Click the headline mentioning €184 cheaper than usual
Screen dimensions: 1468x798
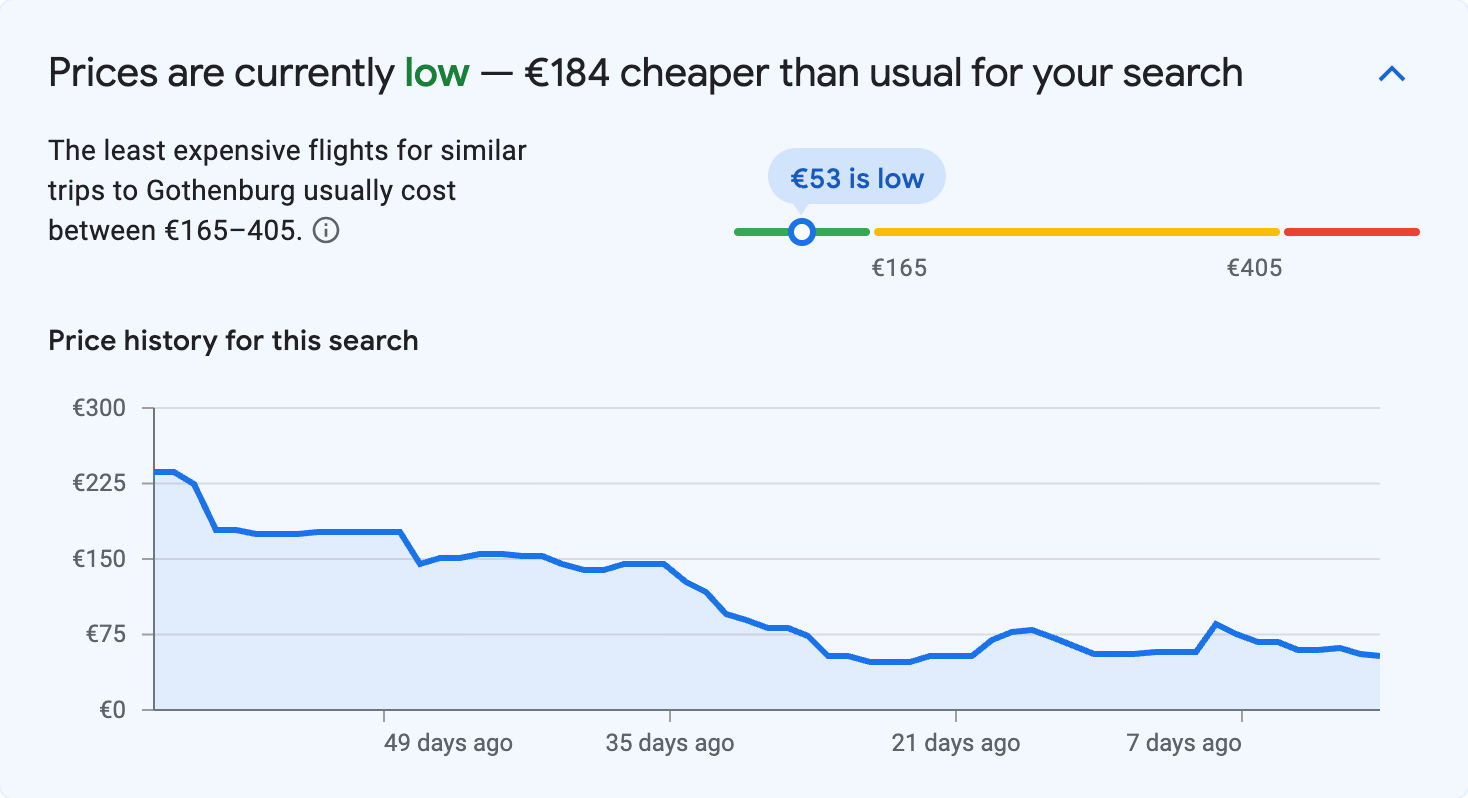645,72
